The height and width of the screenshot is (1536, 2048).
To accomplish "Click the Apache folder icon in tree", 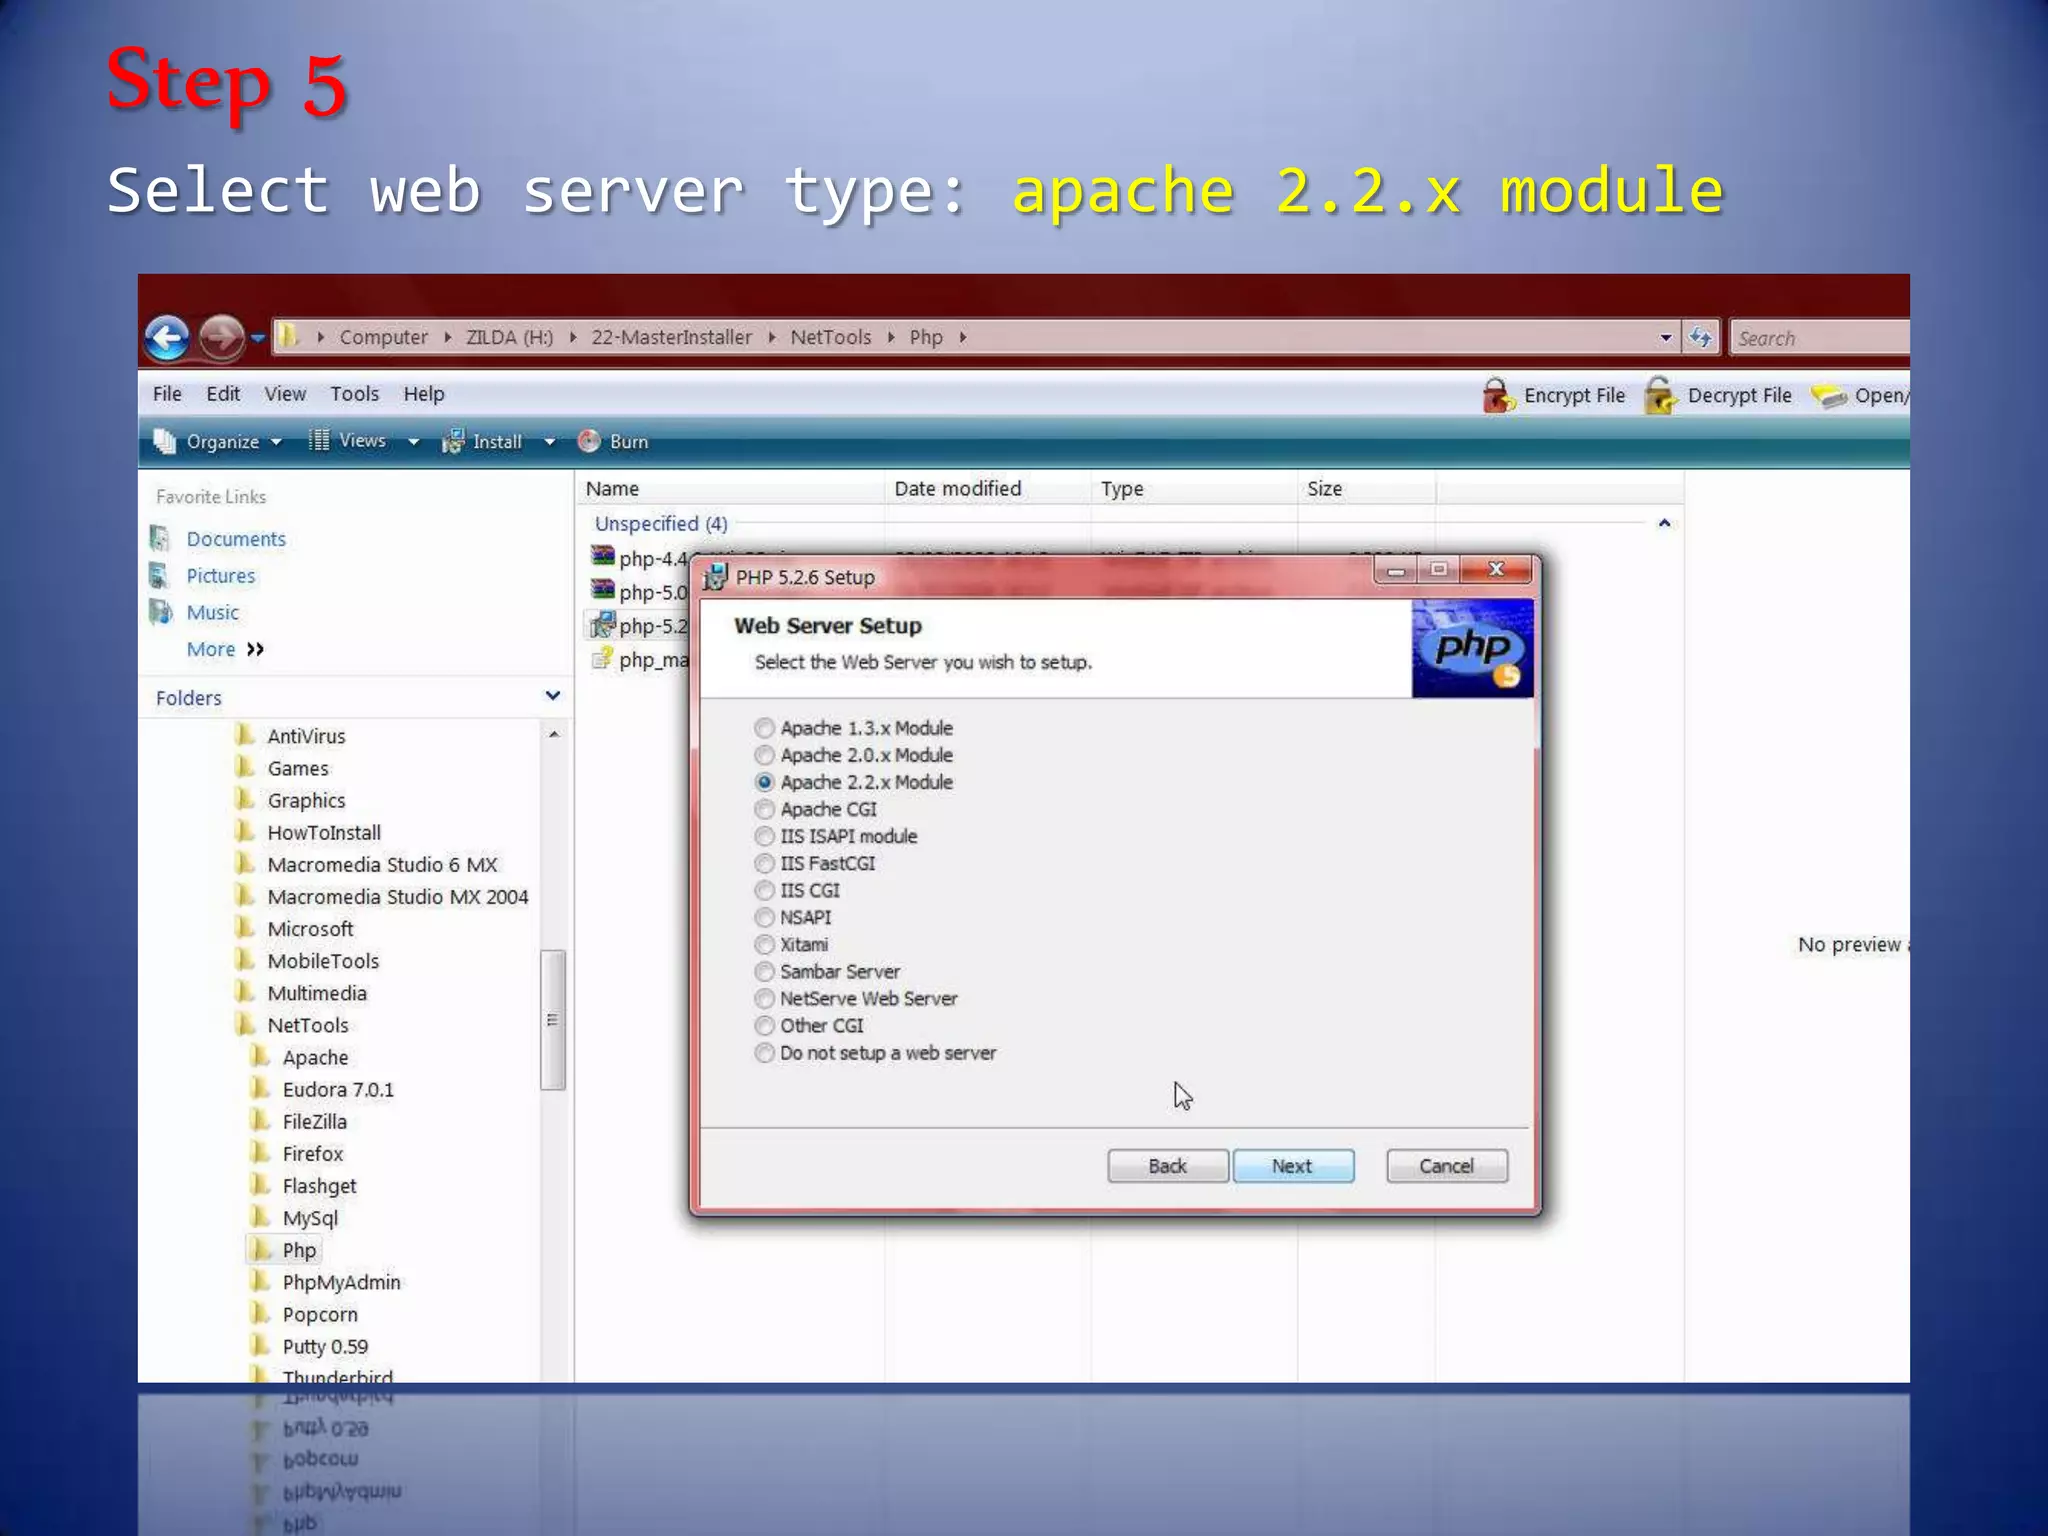I will tap(260, 1056).
